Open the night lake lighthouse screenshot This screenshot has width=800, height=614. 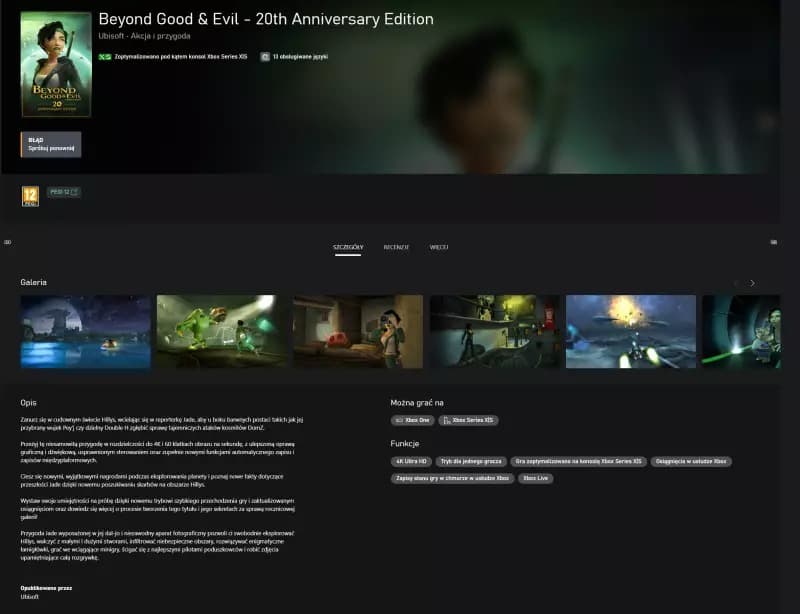click(x=86, y=331)
